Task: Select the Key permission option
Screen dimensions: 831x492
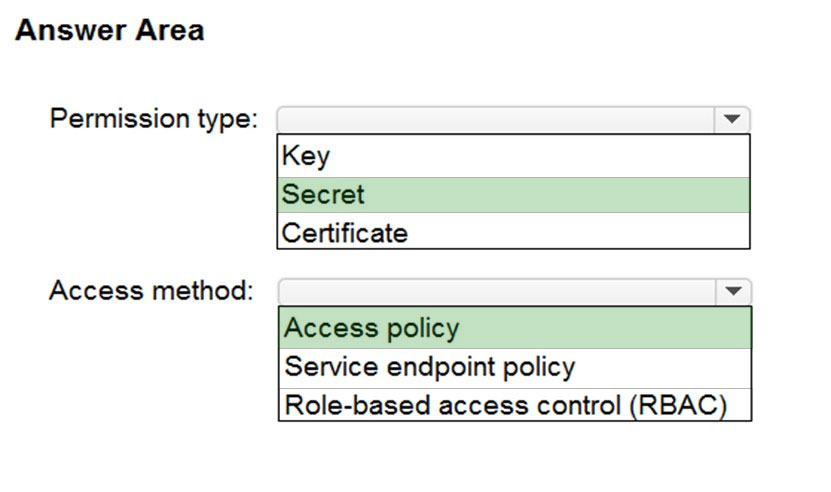Action: 513,156
